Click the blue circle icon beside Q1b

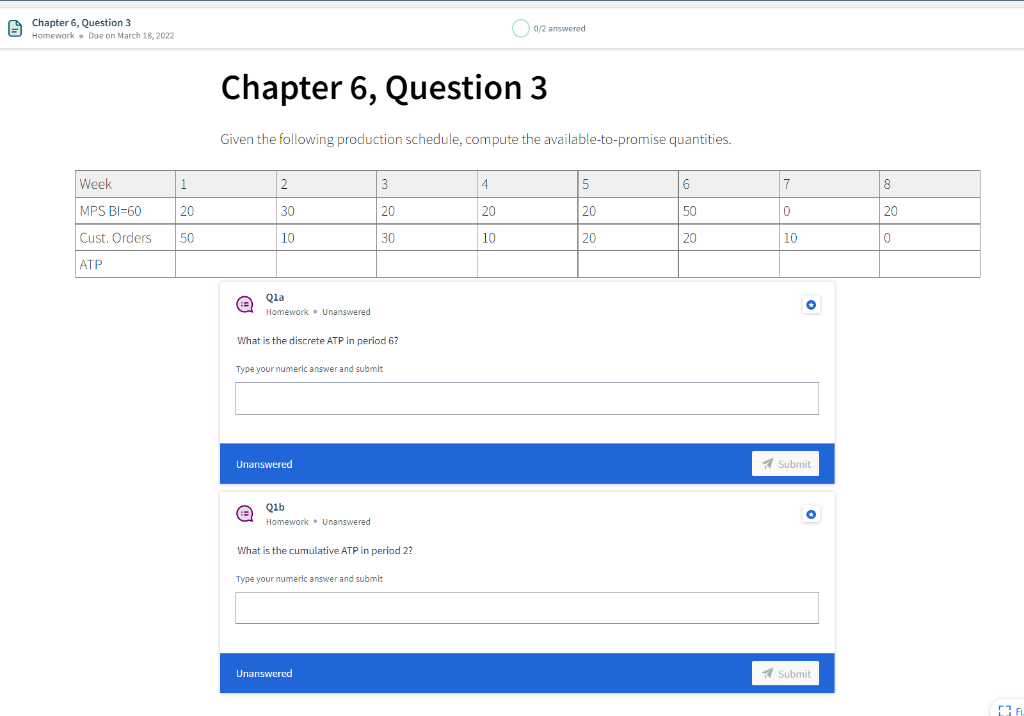tap(811, 513)
